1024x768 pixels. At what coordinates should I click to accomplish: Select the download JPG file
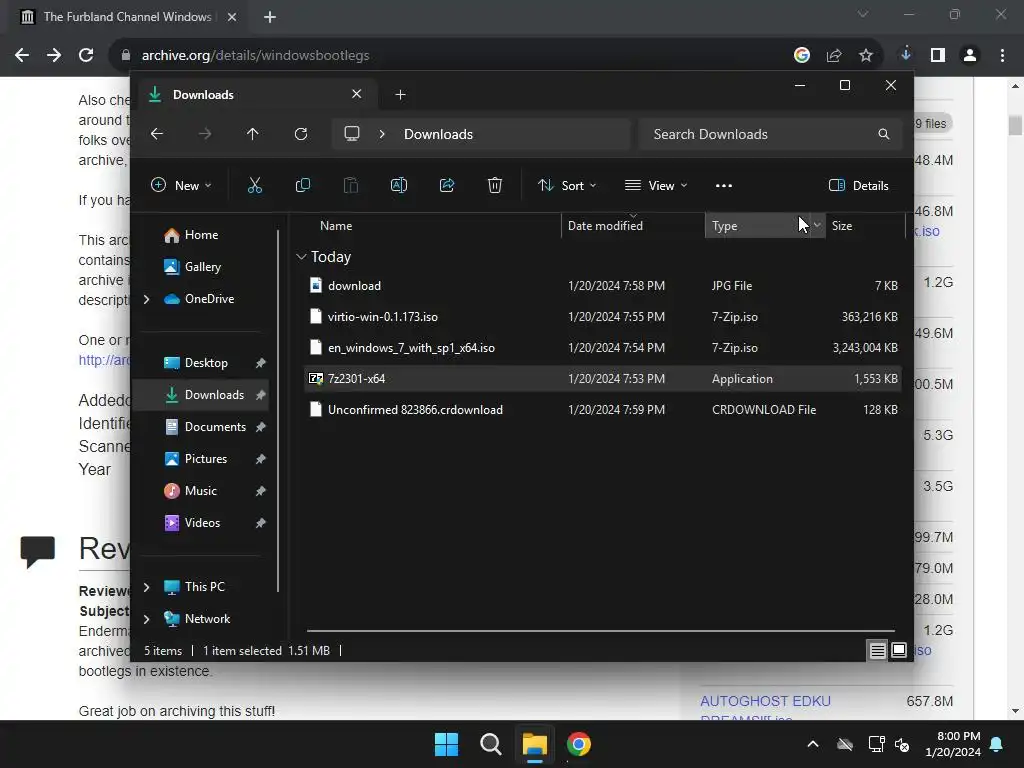pyautogui.click(x=603, y=285)
